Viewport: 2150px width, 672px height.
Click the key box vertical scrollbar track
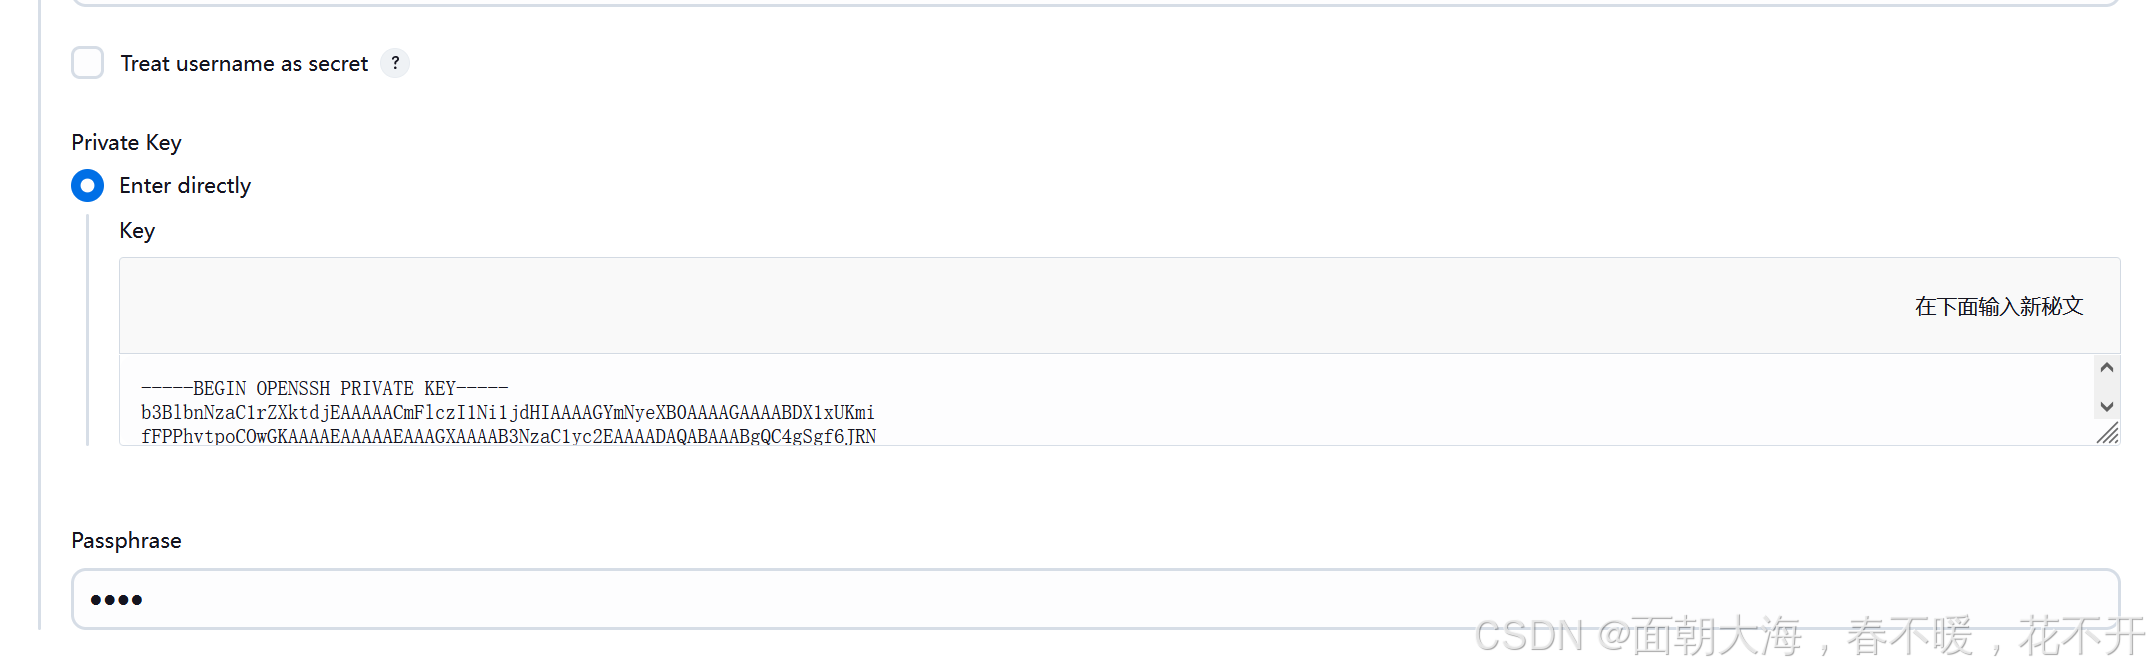(2106, 388)
